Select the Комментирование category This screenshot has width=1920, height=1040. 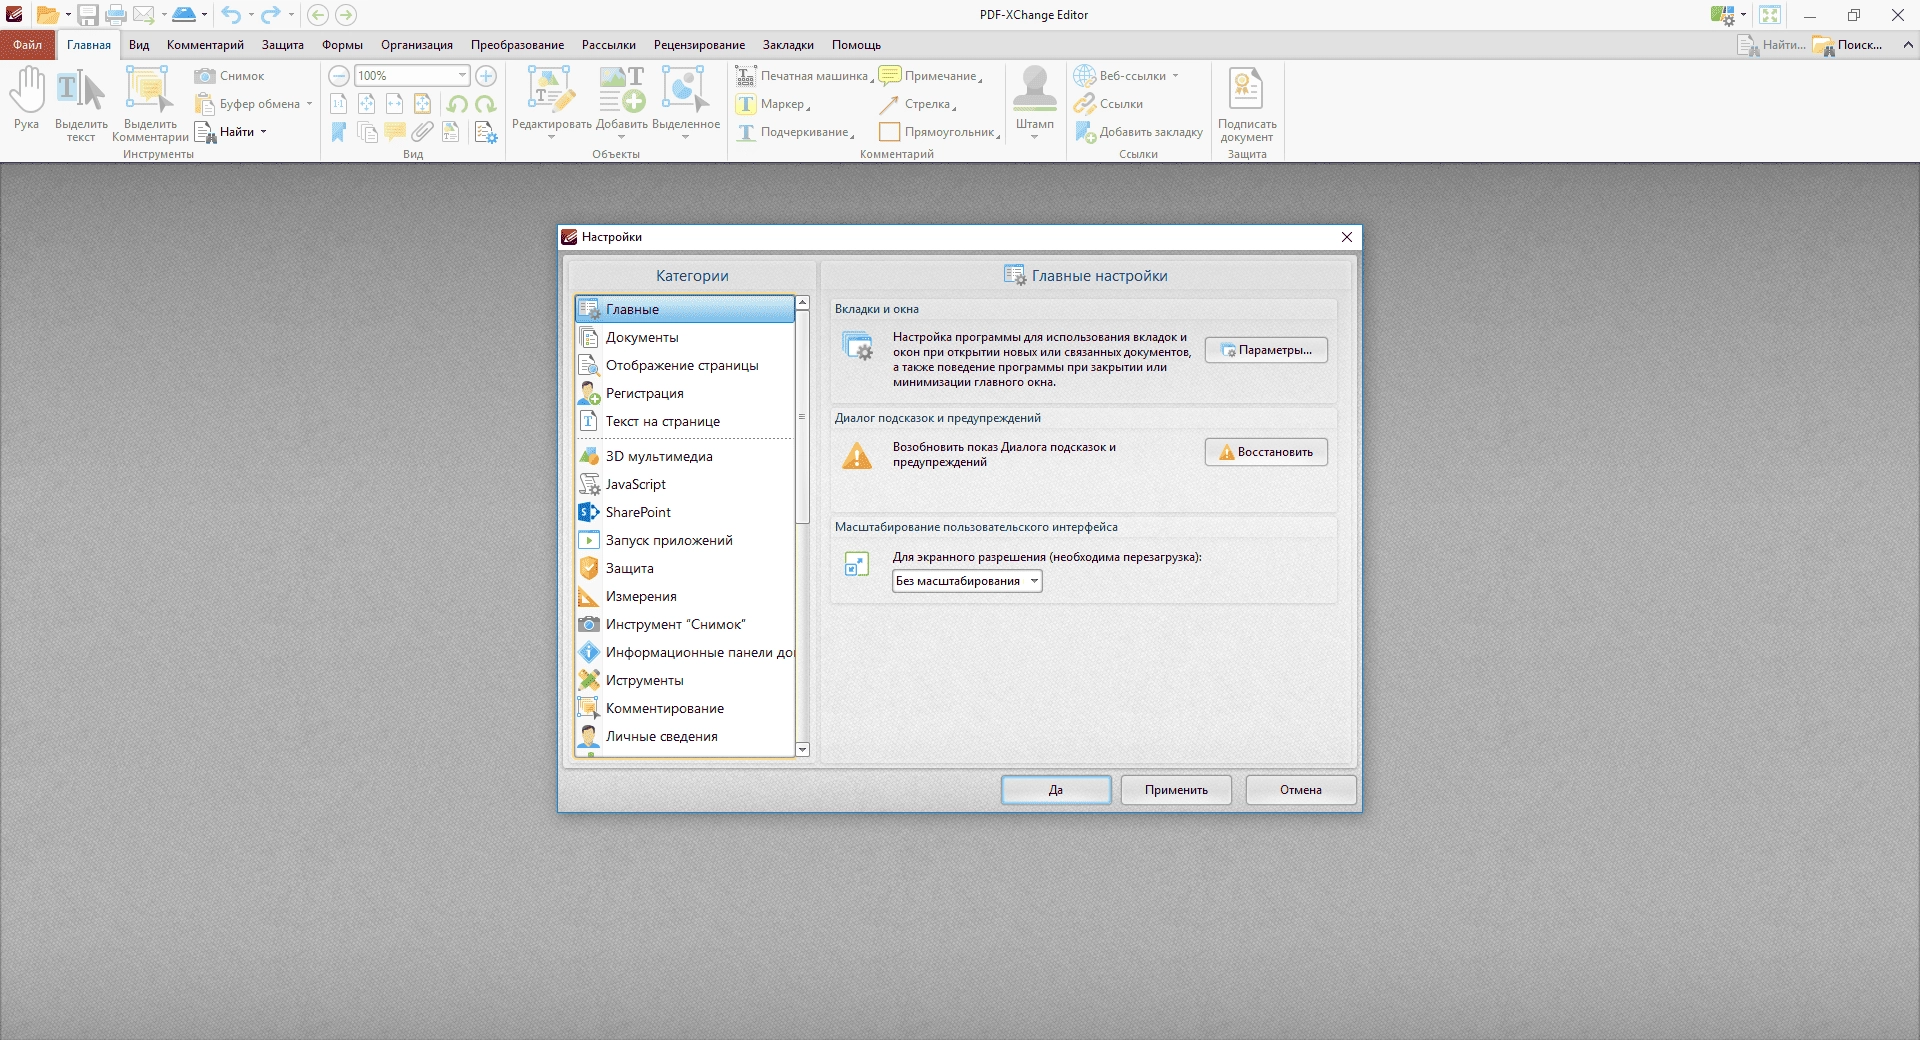685,708
